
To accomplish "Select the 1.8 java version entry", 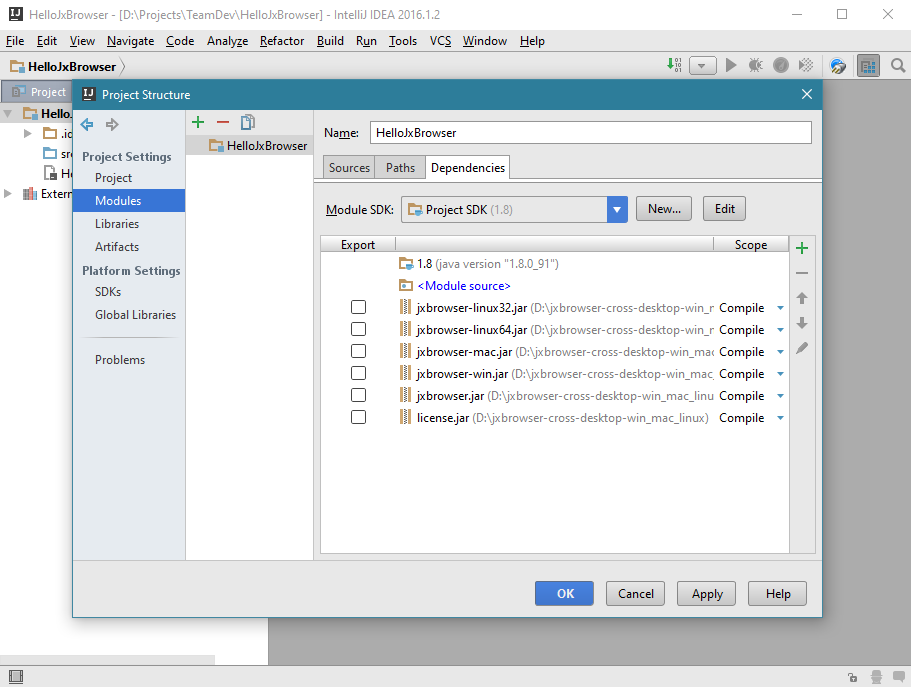I will click(x=555, y=264).
